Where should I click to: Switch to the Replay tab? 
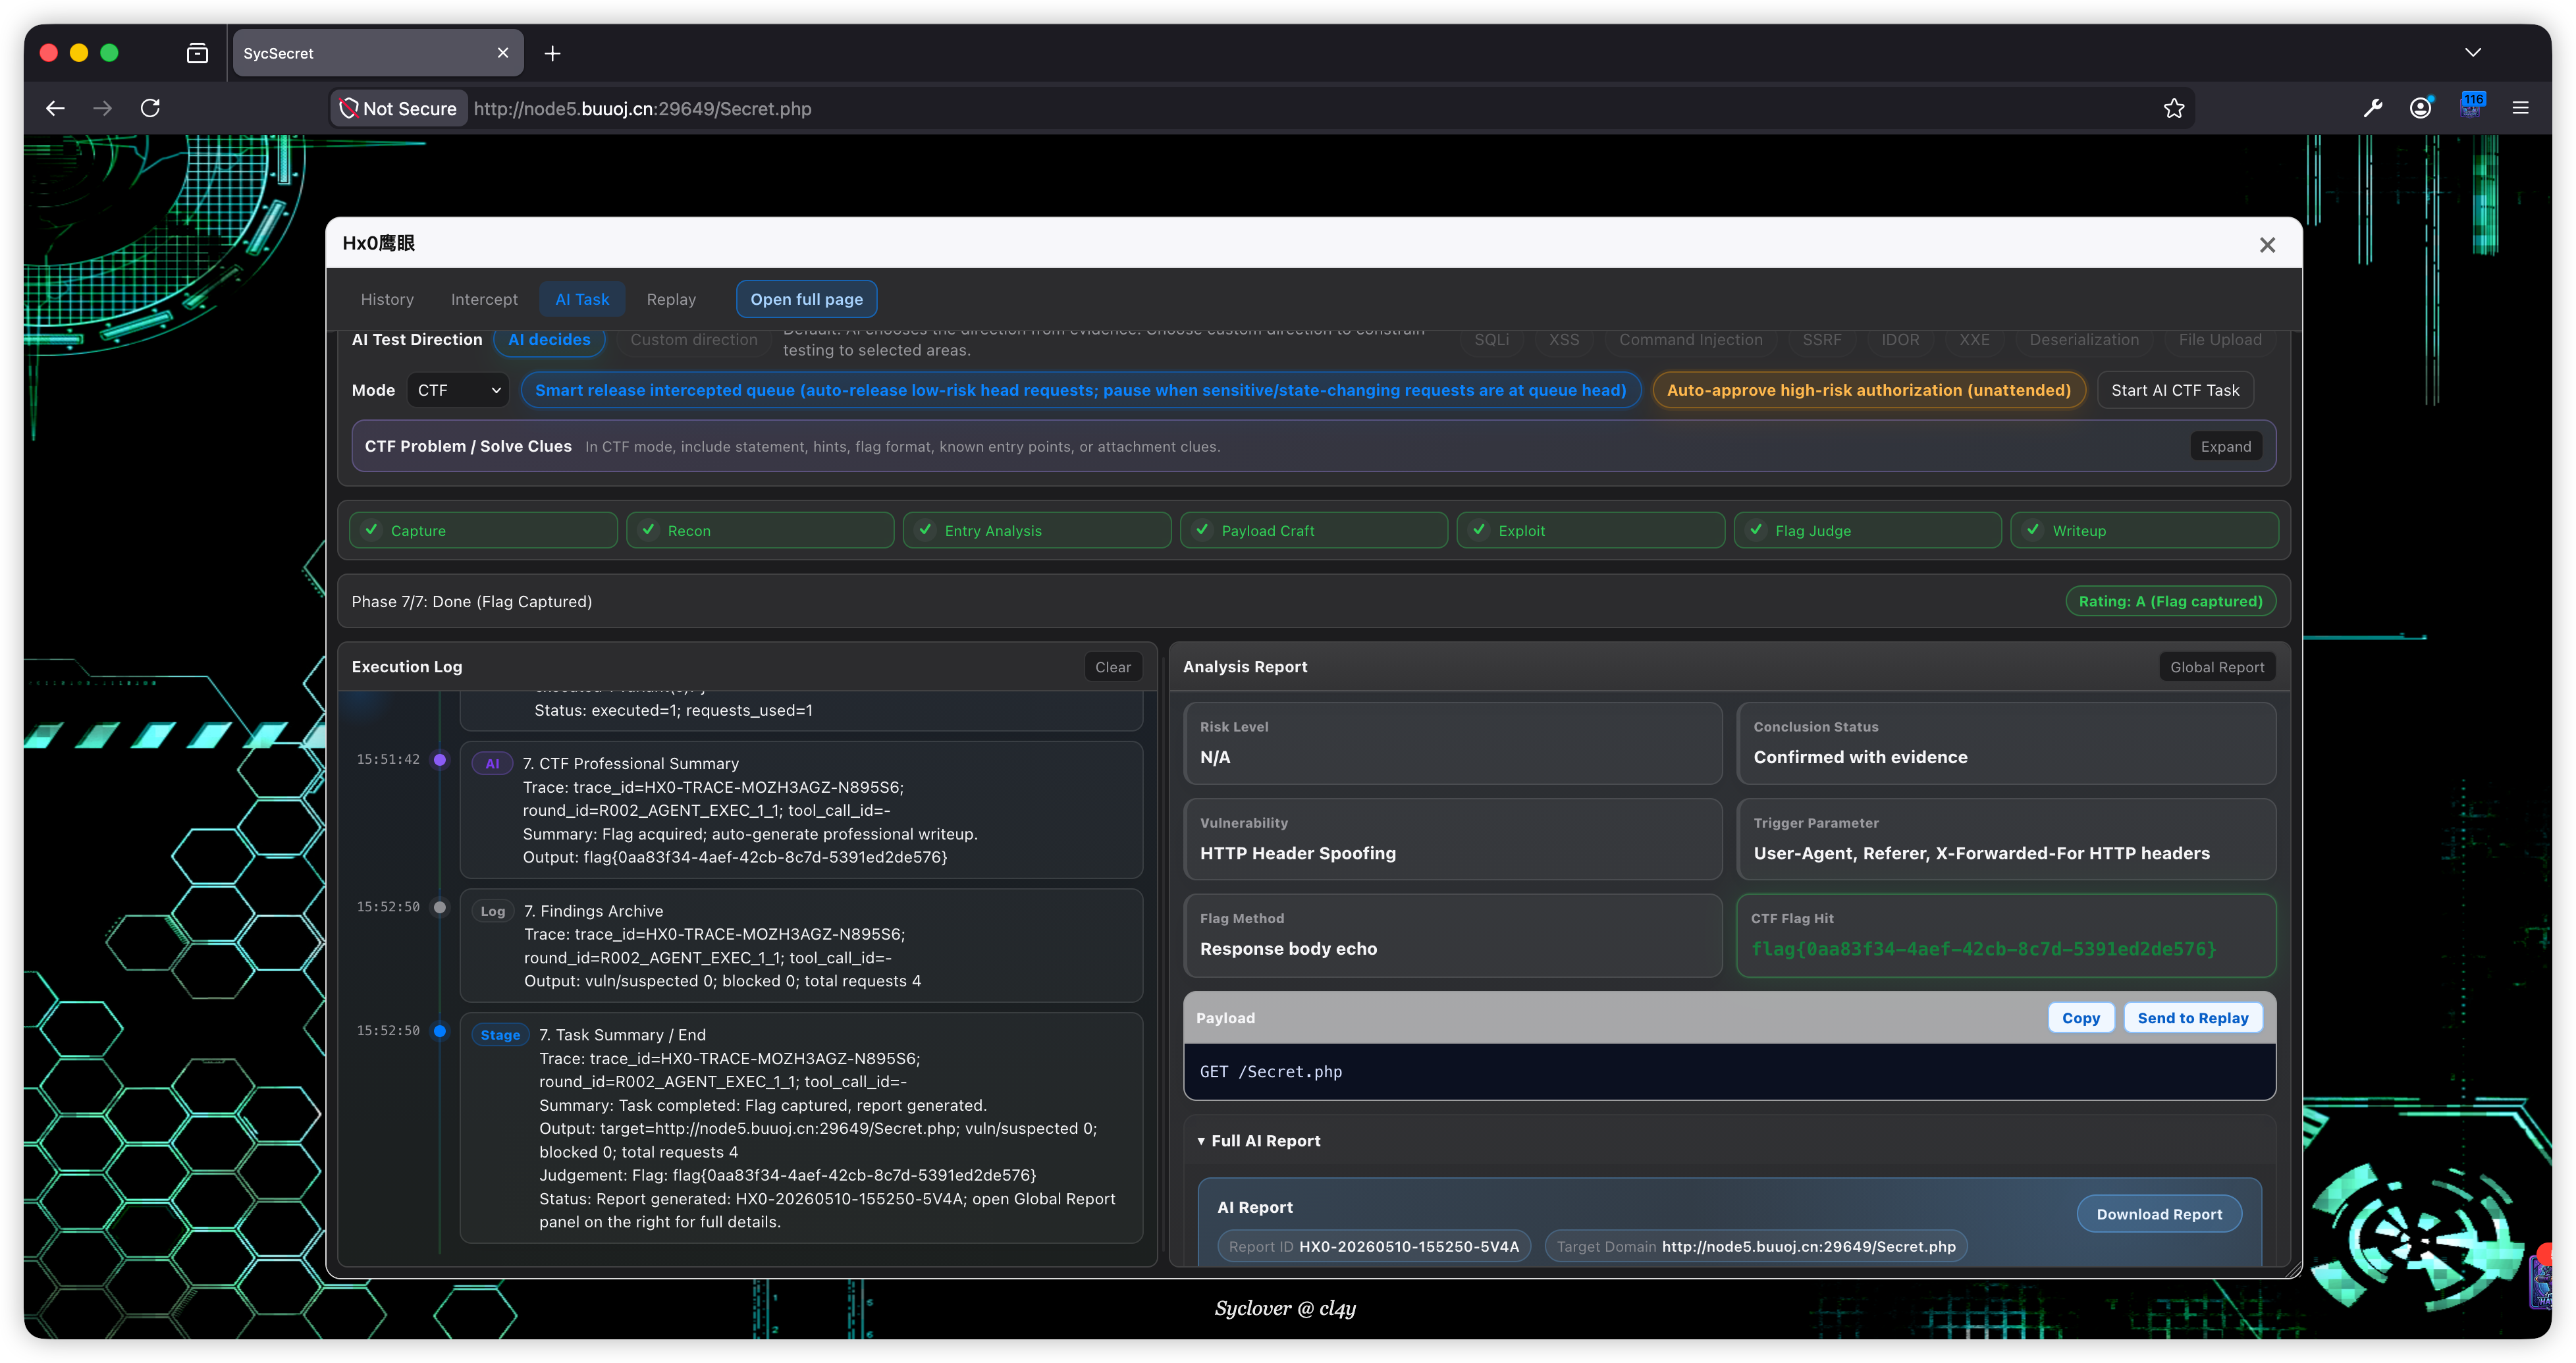click(x=670, y=299)
